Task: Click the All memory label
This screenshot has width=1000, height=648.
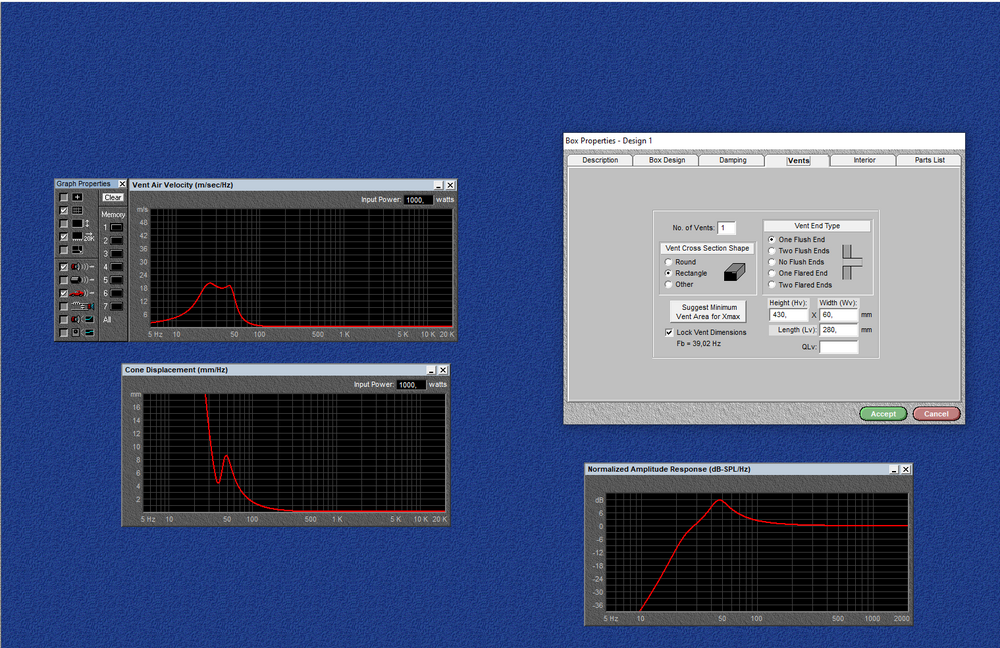Action: click(107, 320)
